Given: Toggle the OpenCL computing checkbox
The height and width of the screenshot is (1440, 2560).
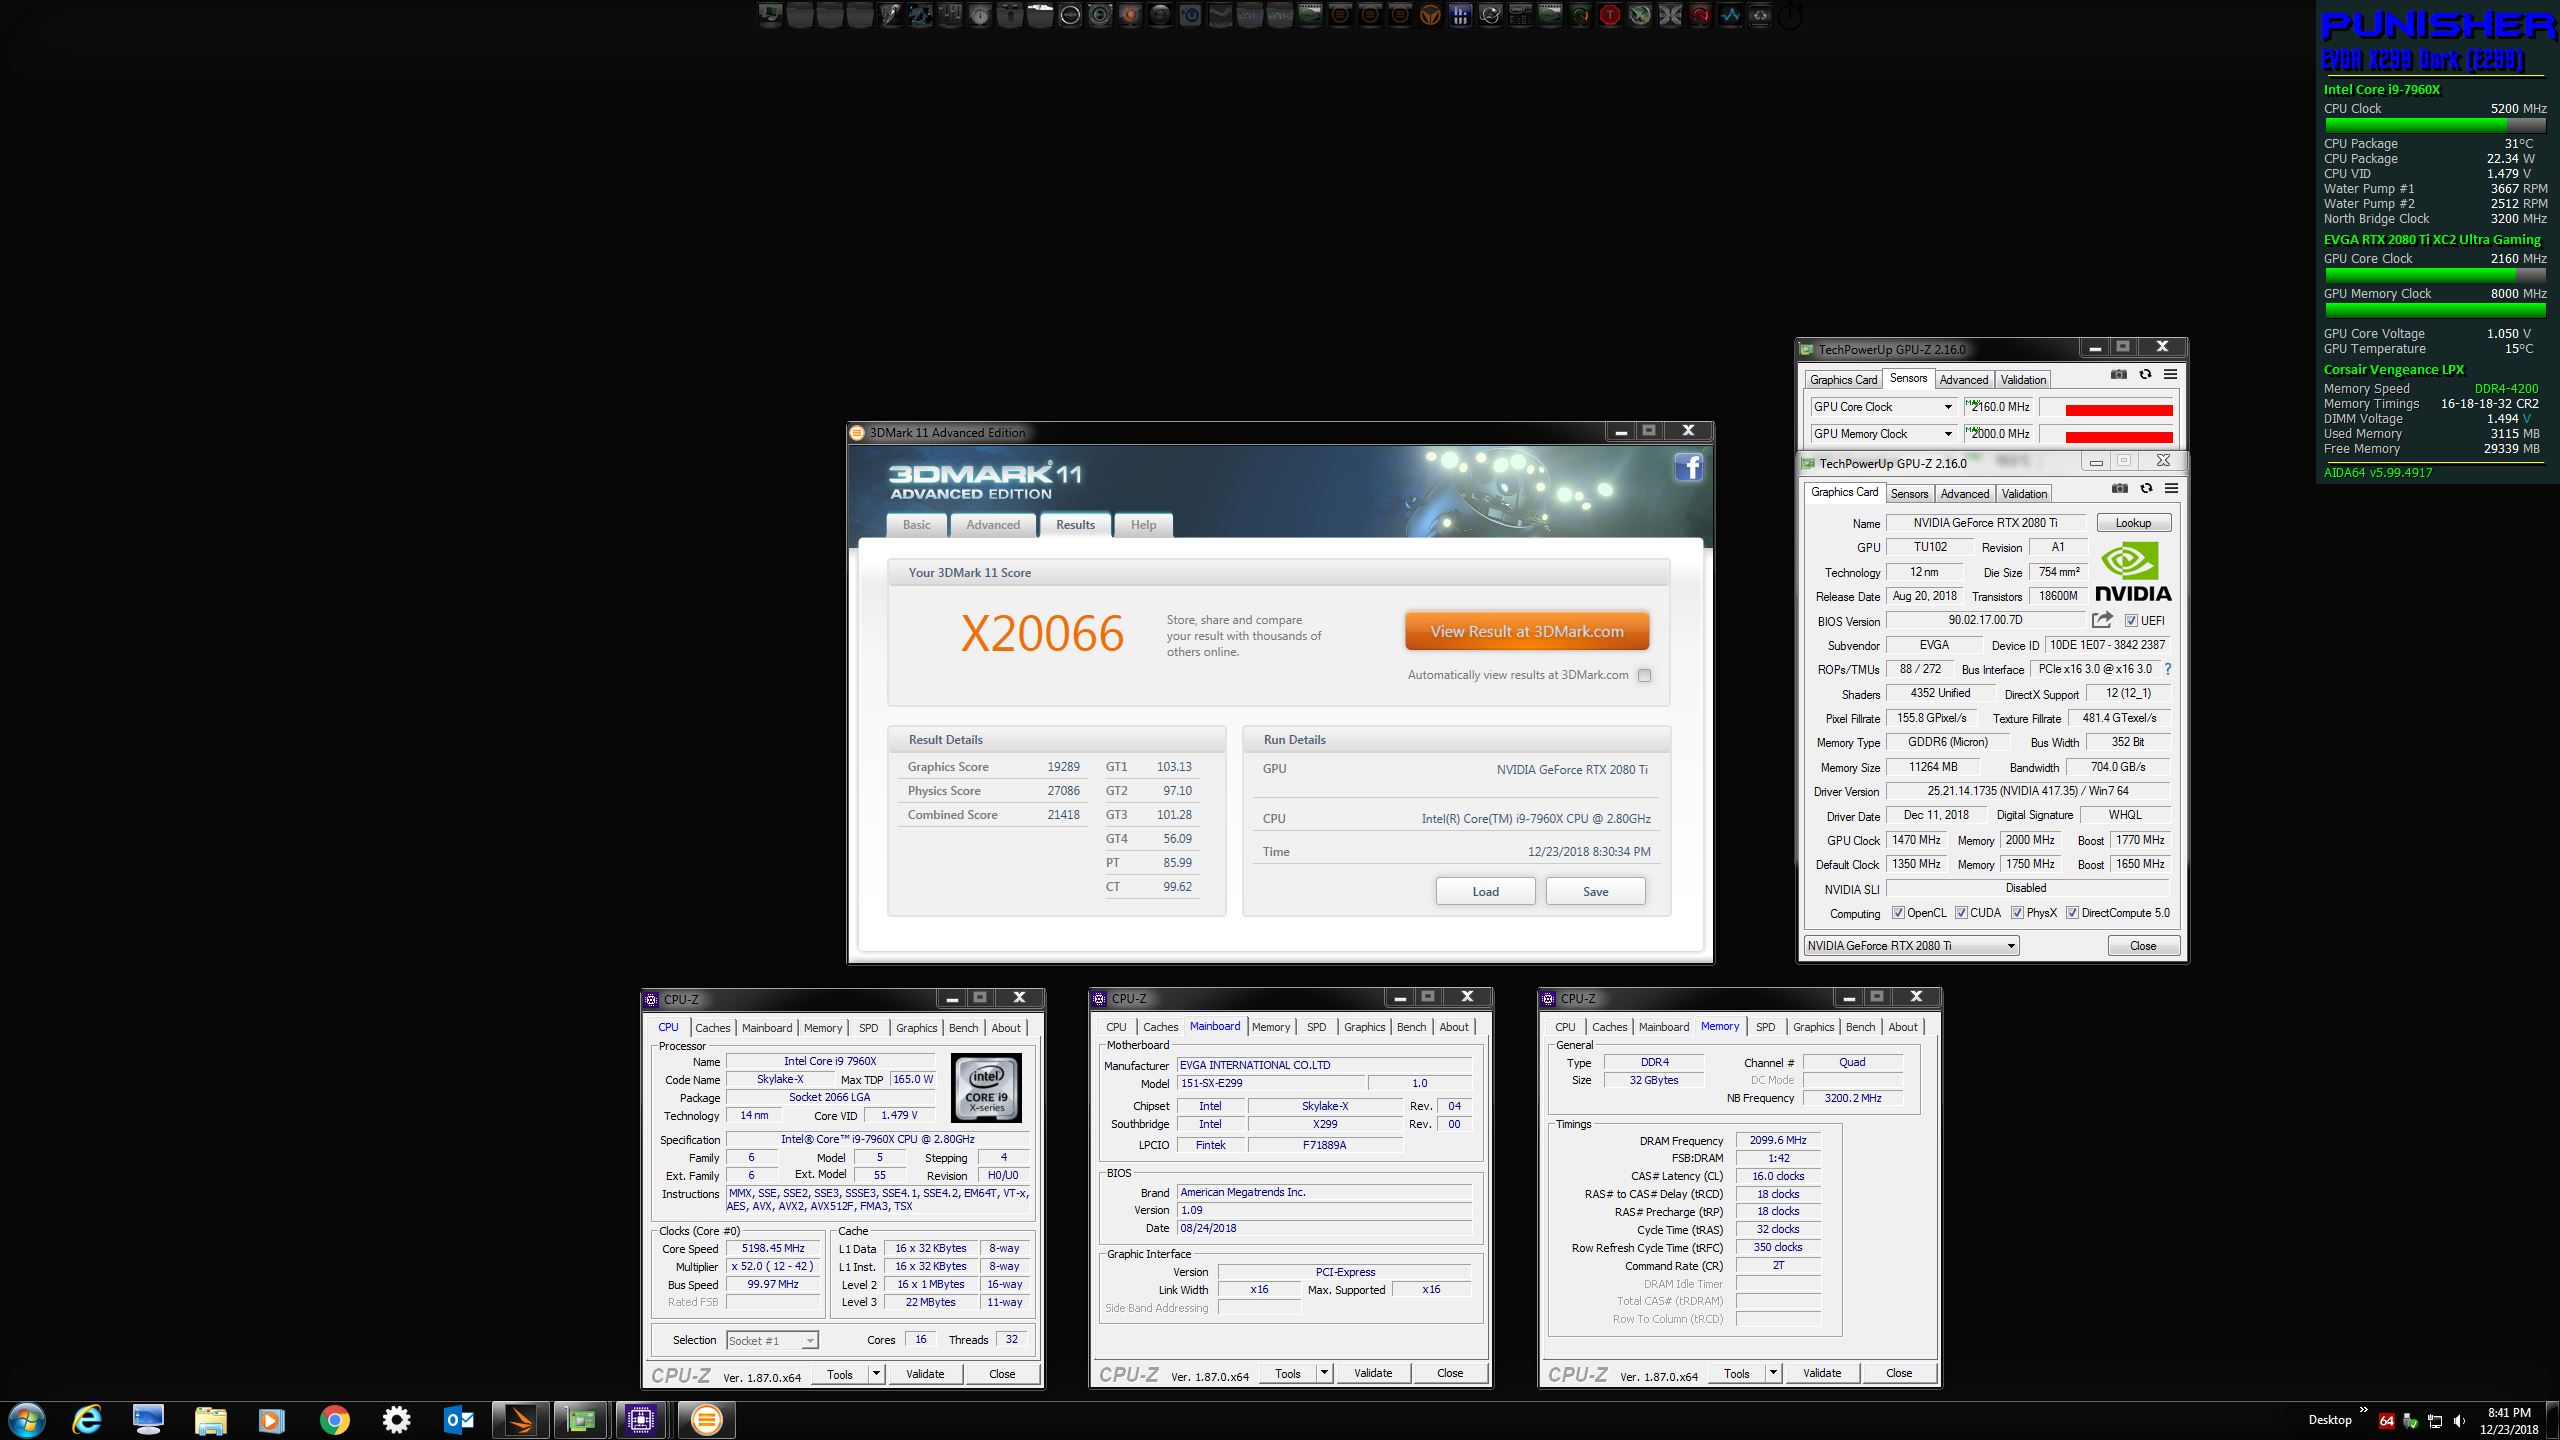Looking at the screenshot, I should [x=1898, y=913].
